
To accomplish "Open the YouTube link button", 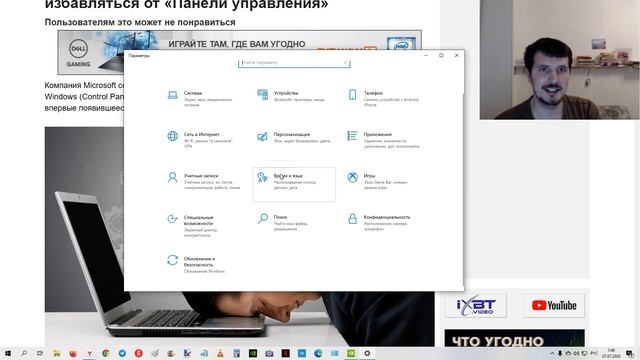I will coord(554,305).
